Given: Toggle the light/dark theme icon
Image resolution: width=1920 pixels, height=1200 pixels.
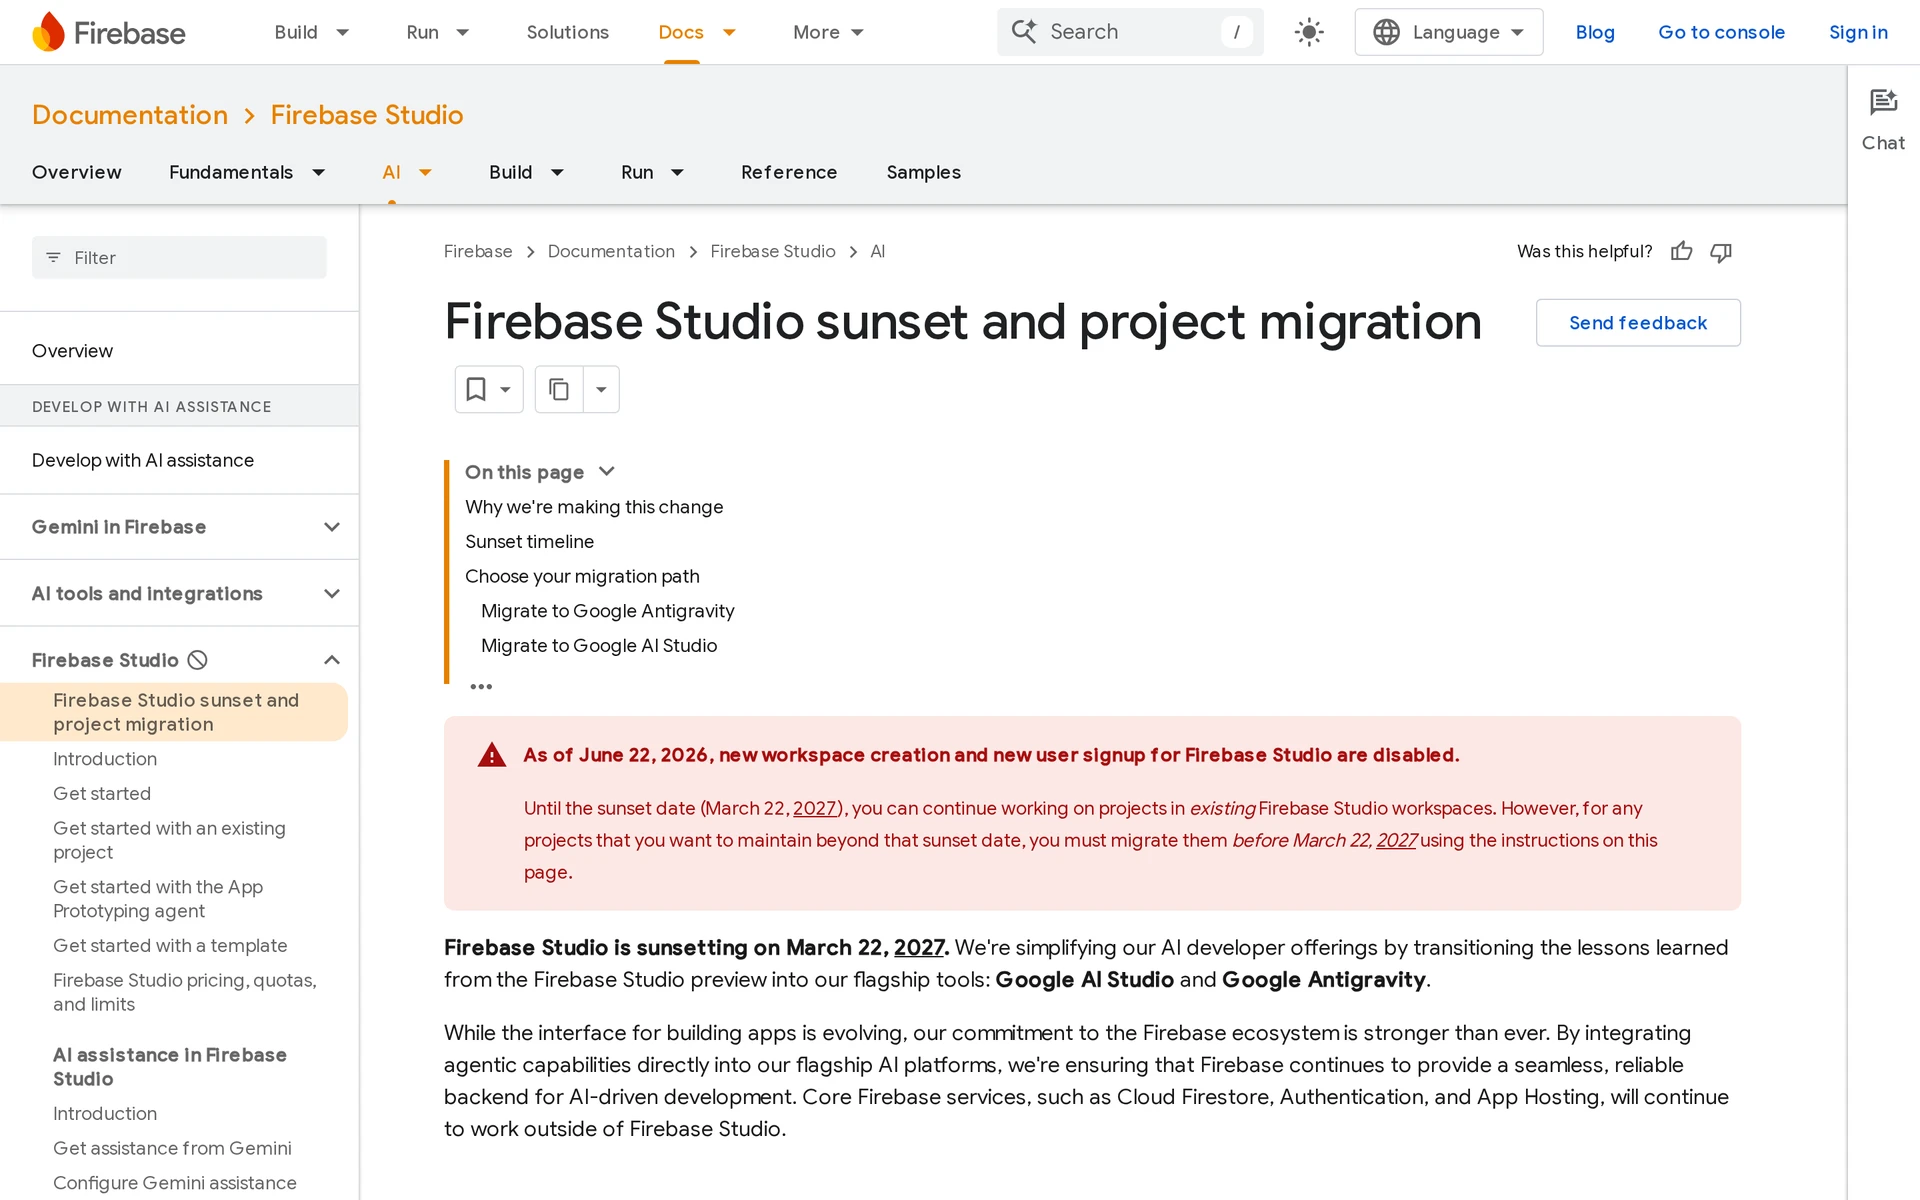Looking at the screenshot, I should click(x=1309, y=32).
